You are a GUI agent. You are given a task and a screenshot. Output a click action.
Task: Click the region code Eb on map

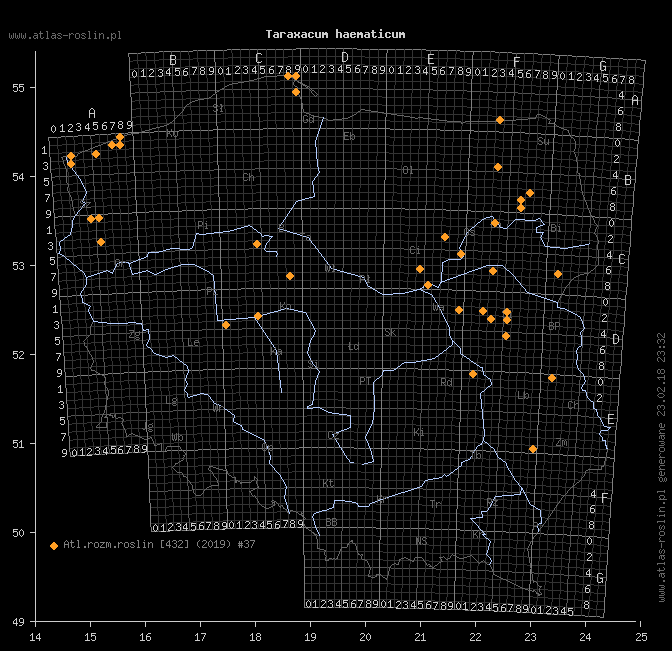pyautogui.click(x=349, y=136)
